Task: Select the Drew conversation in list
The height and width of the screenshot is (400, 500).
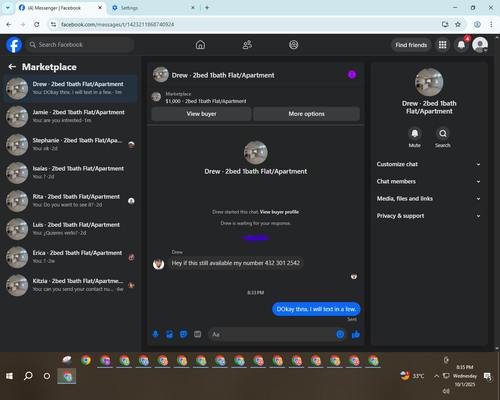Action: pyautogui.click(x=70, y=88)
